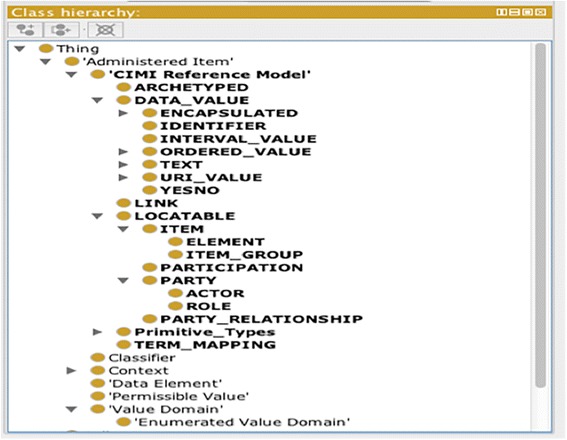
Task: Select the INTERVAL_VALUE class
Action: (238, 139)
